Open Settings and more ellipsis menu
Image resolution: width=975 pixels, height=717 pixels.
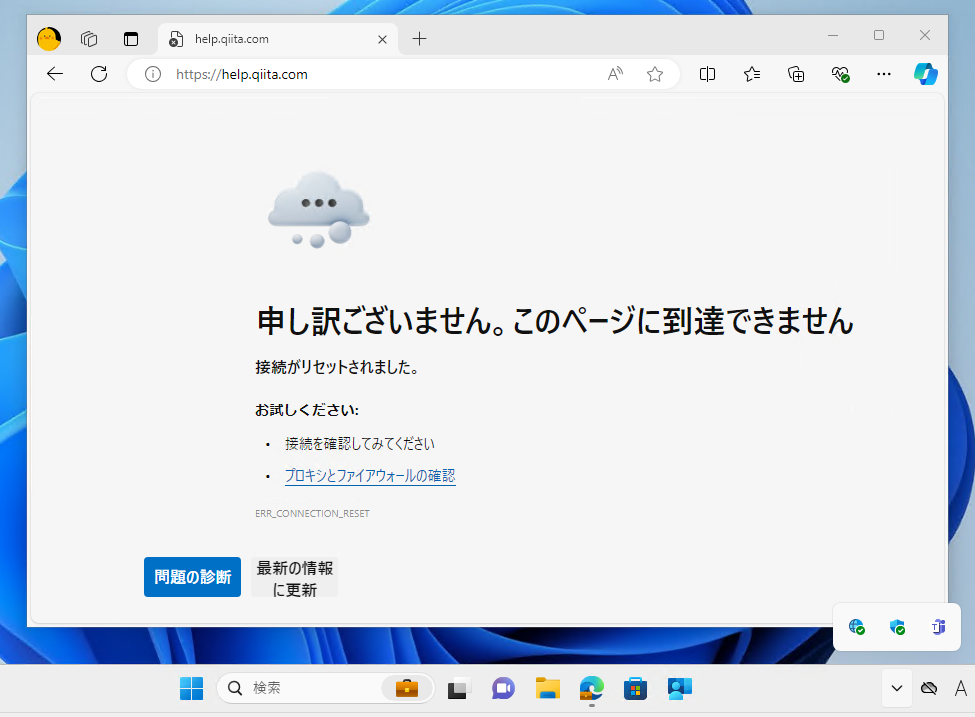click(884, 74)
